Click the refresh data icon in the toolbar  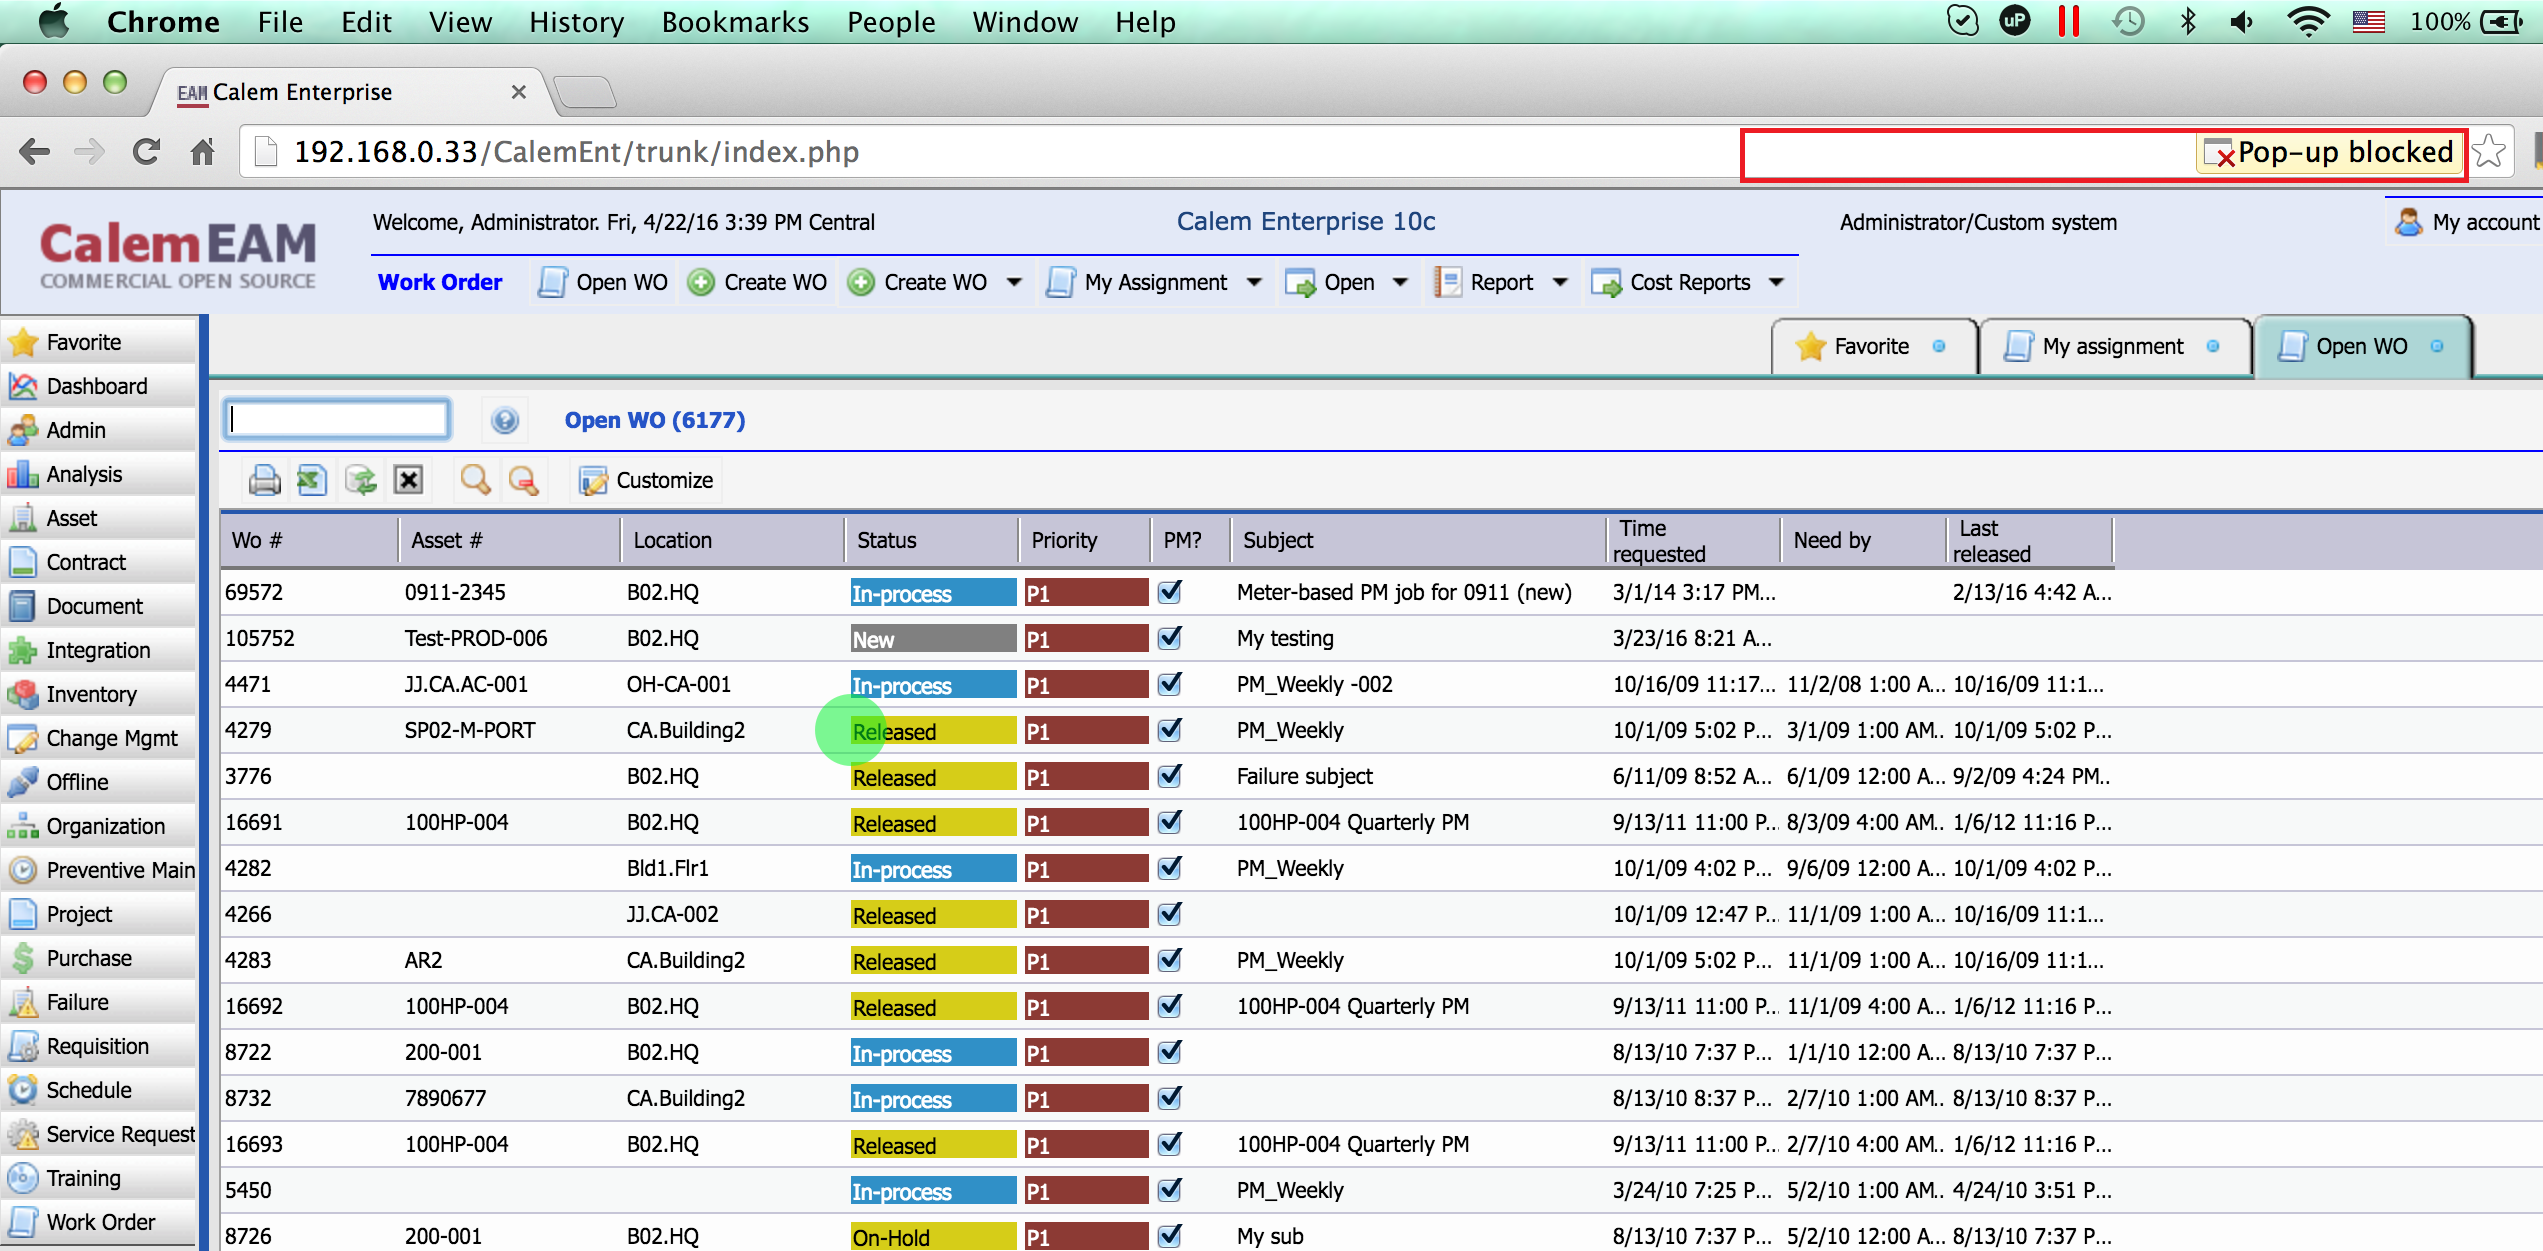(x=360, y=480)
